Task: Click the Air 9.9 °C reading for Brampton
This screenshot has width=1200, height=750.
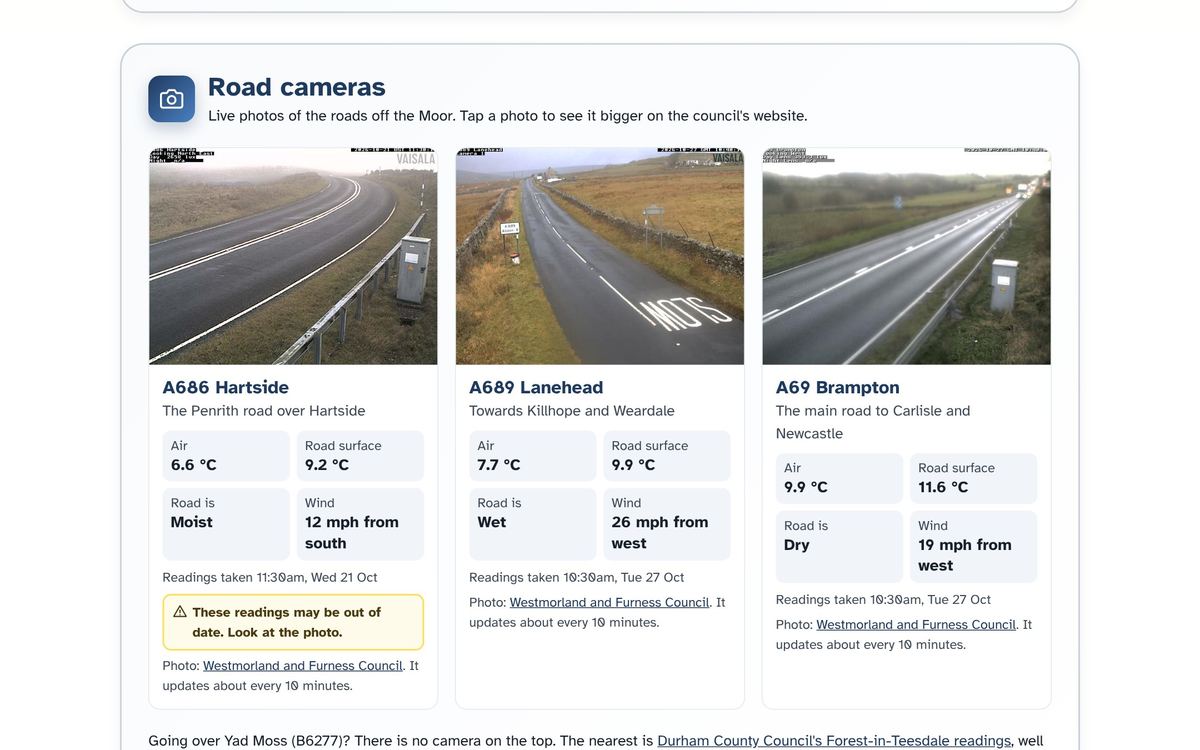Action: coord(839,478)
